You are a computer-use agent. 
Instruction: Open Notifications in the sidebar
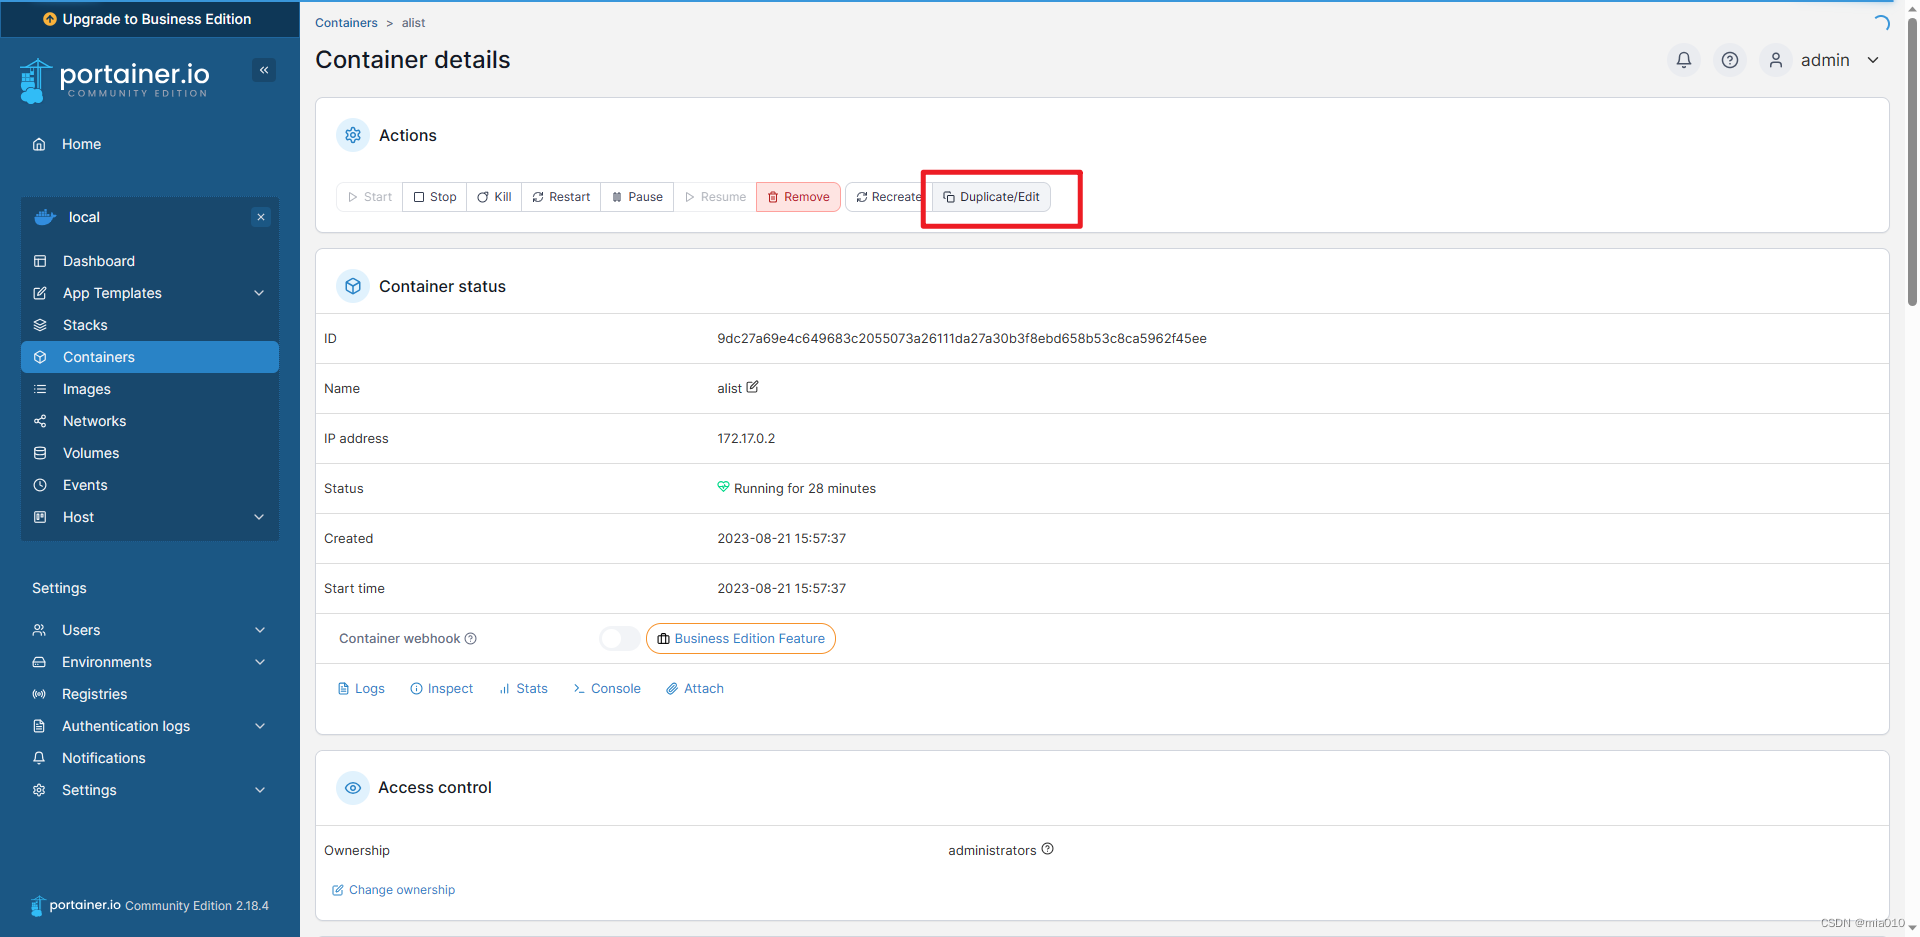point(149,758)
